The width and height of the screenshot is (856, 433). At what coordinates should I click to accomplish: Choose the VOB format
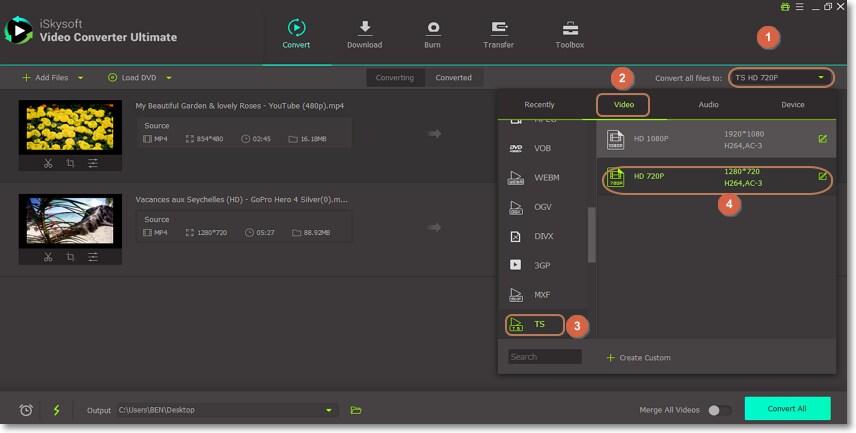coord(542,149)
